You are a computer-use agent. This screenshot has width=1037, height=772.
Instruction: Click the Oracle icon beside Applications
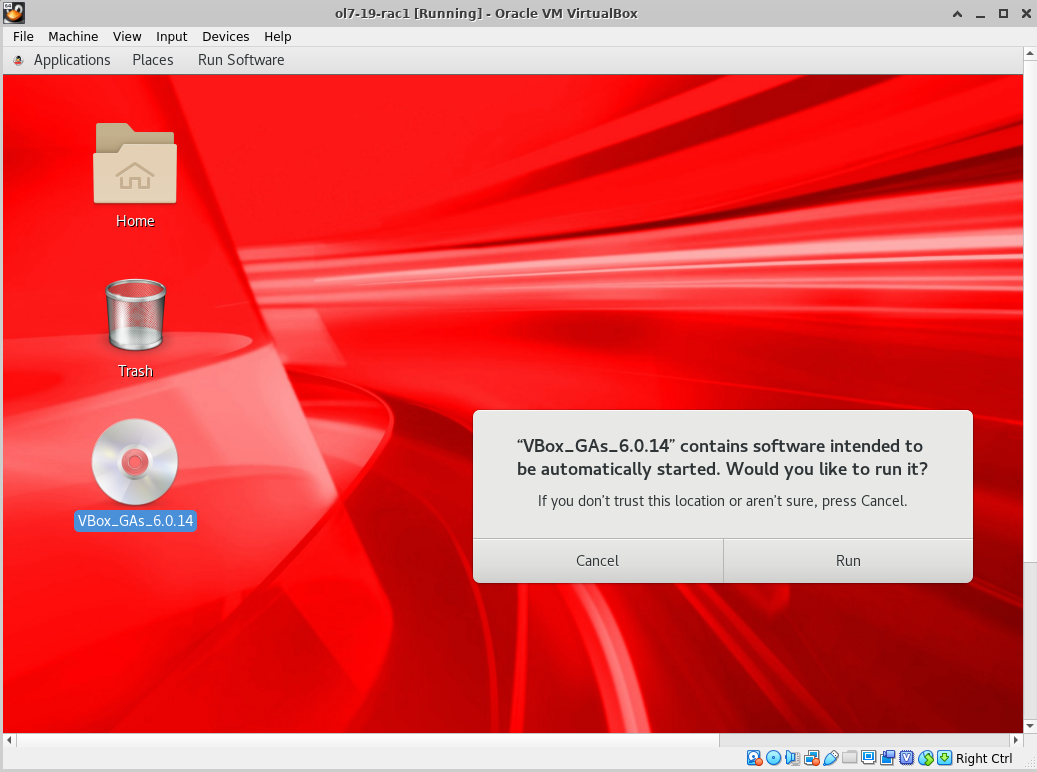[x=19, y=60]
